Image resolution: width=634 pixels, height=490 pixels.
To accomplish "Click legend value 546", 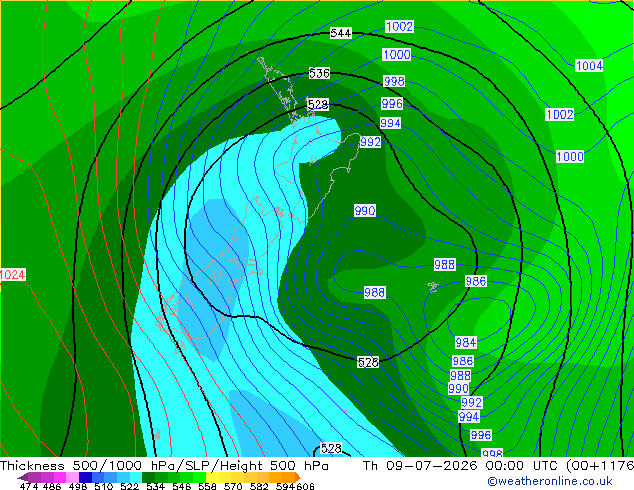I will tap(182, 486).
